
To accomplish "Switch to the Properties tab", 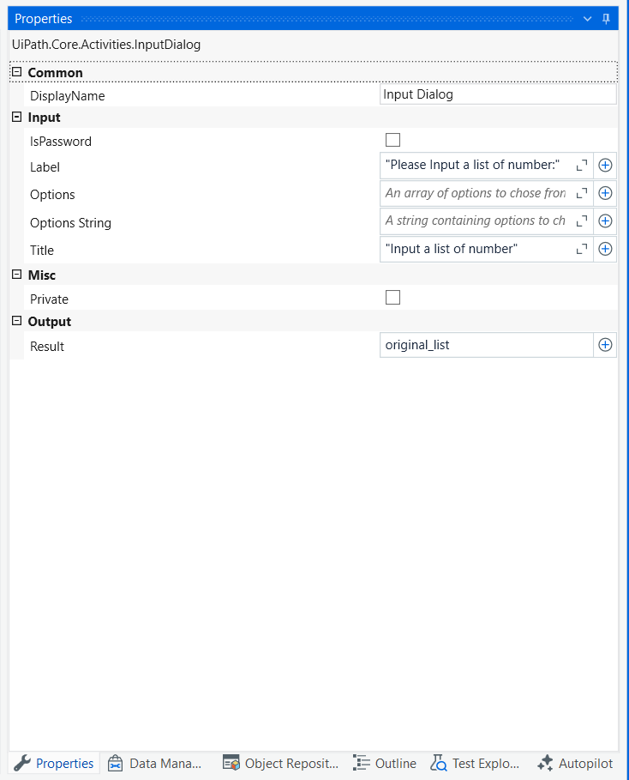I will [x=54, y=763].
